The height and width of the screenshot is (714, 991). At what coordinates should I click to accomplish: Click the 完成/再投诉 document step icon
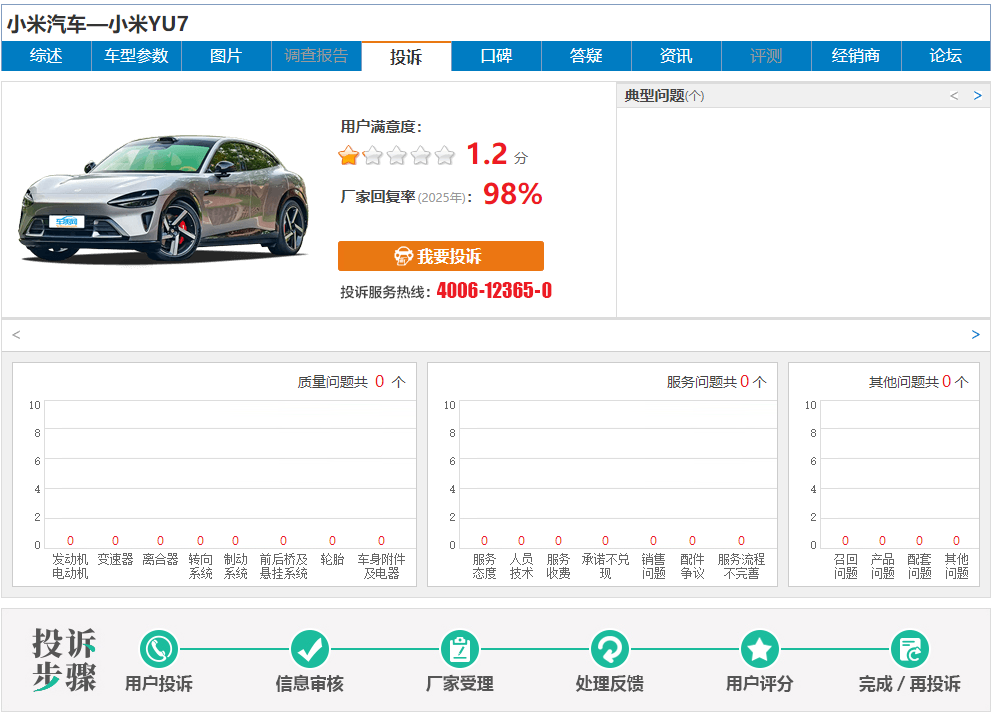[x=909, y=650]
